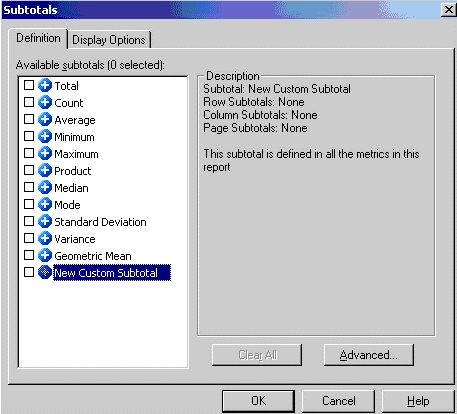Viewport: 457px width, 414px height.
Task: Enable the Maximum subtotal checkbox
Action: (29, 153)
